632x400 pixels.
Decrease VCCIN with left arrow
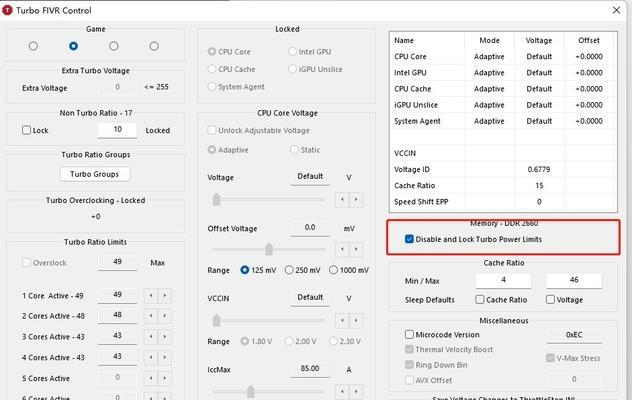coord(342,321)
